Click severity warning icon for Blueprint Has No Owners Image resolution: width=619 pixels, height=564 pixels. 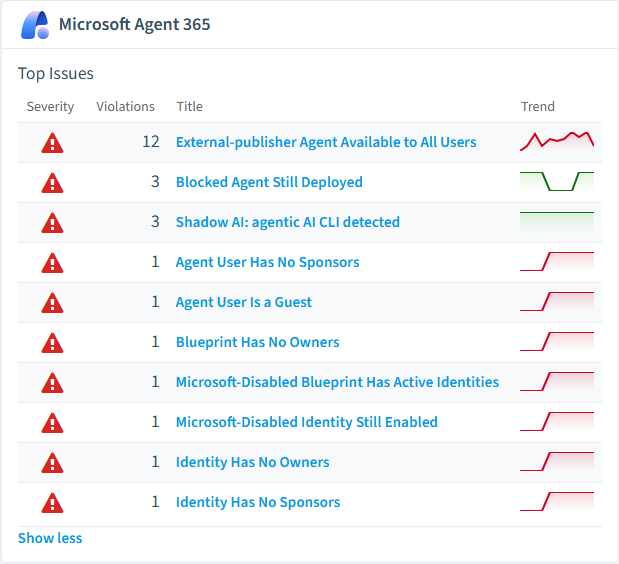coord(53,343)
